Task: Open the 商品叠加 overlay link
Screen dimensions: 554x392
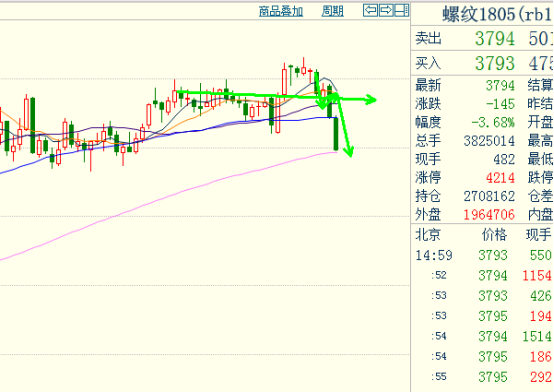Action: point(281,11)
